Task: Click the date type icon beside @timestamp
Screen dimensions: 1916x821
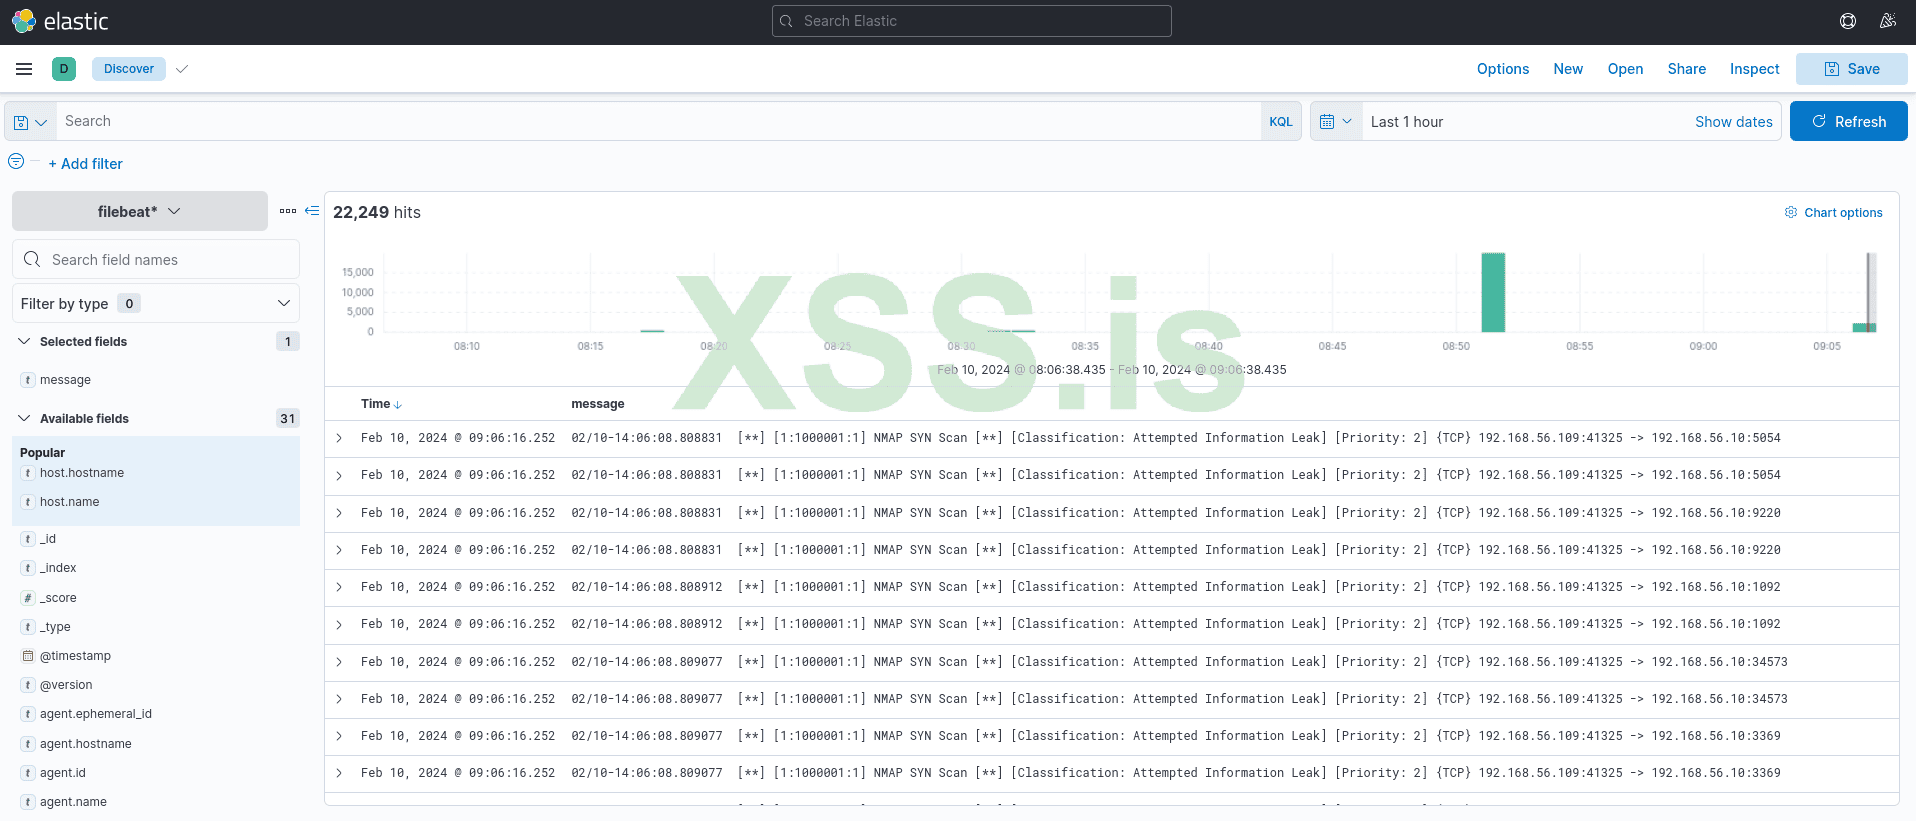Action: click(x=28, y=656)
